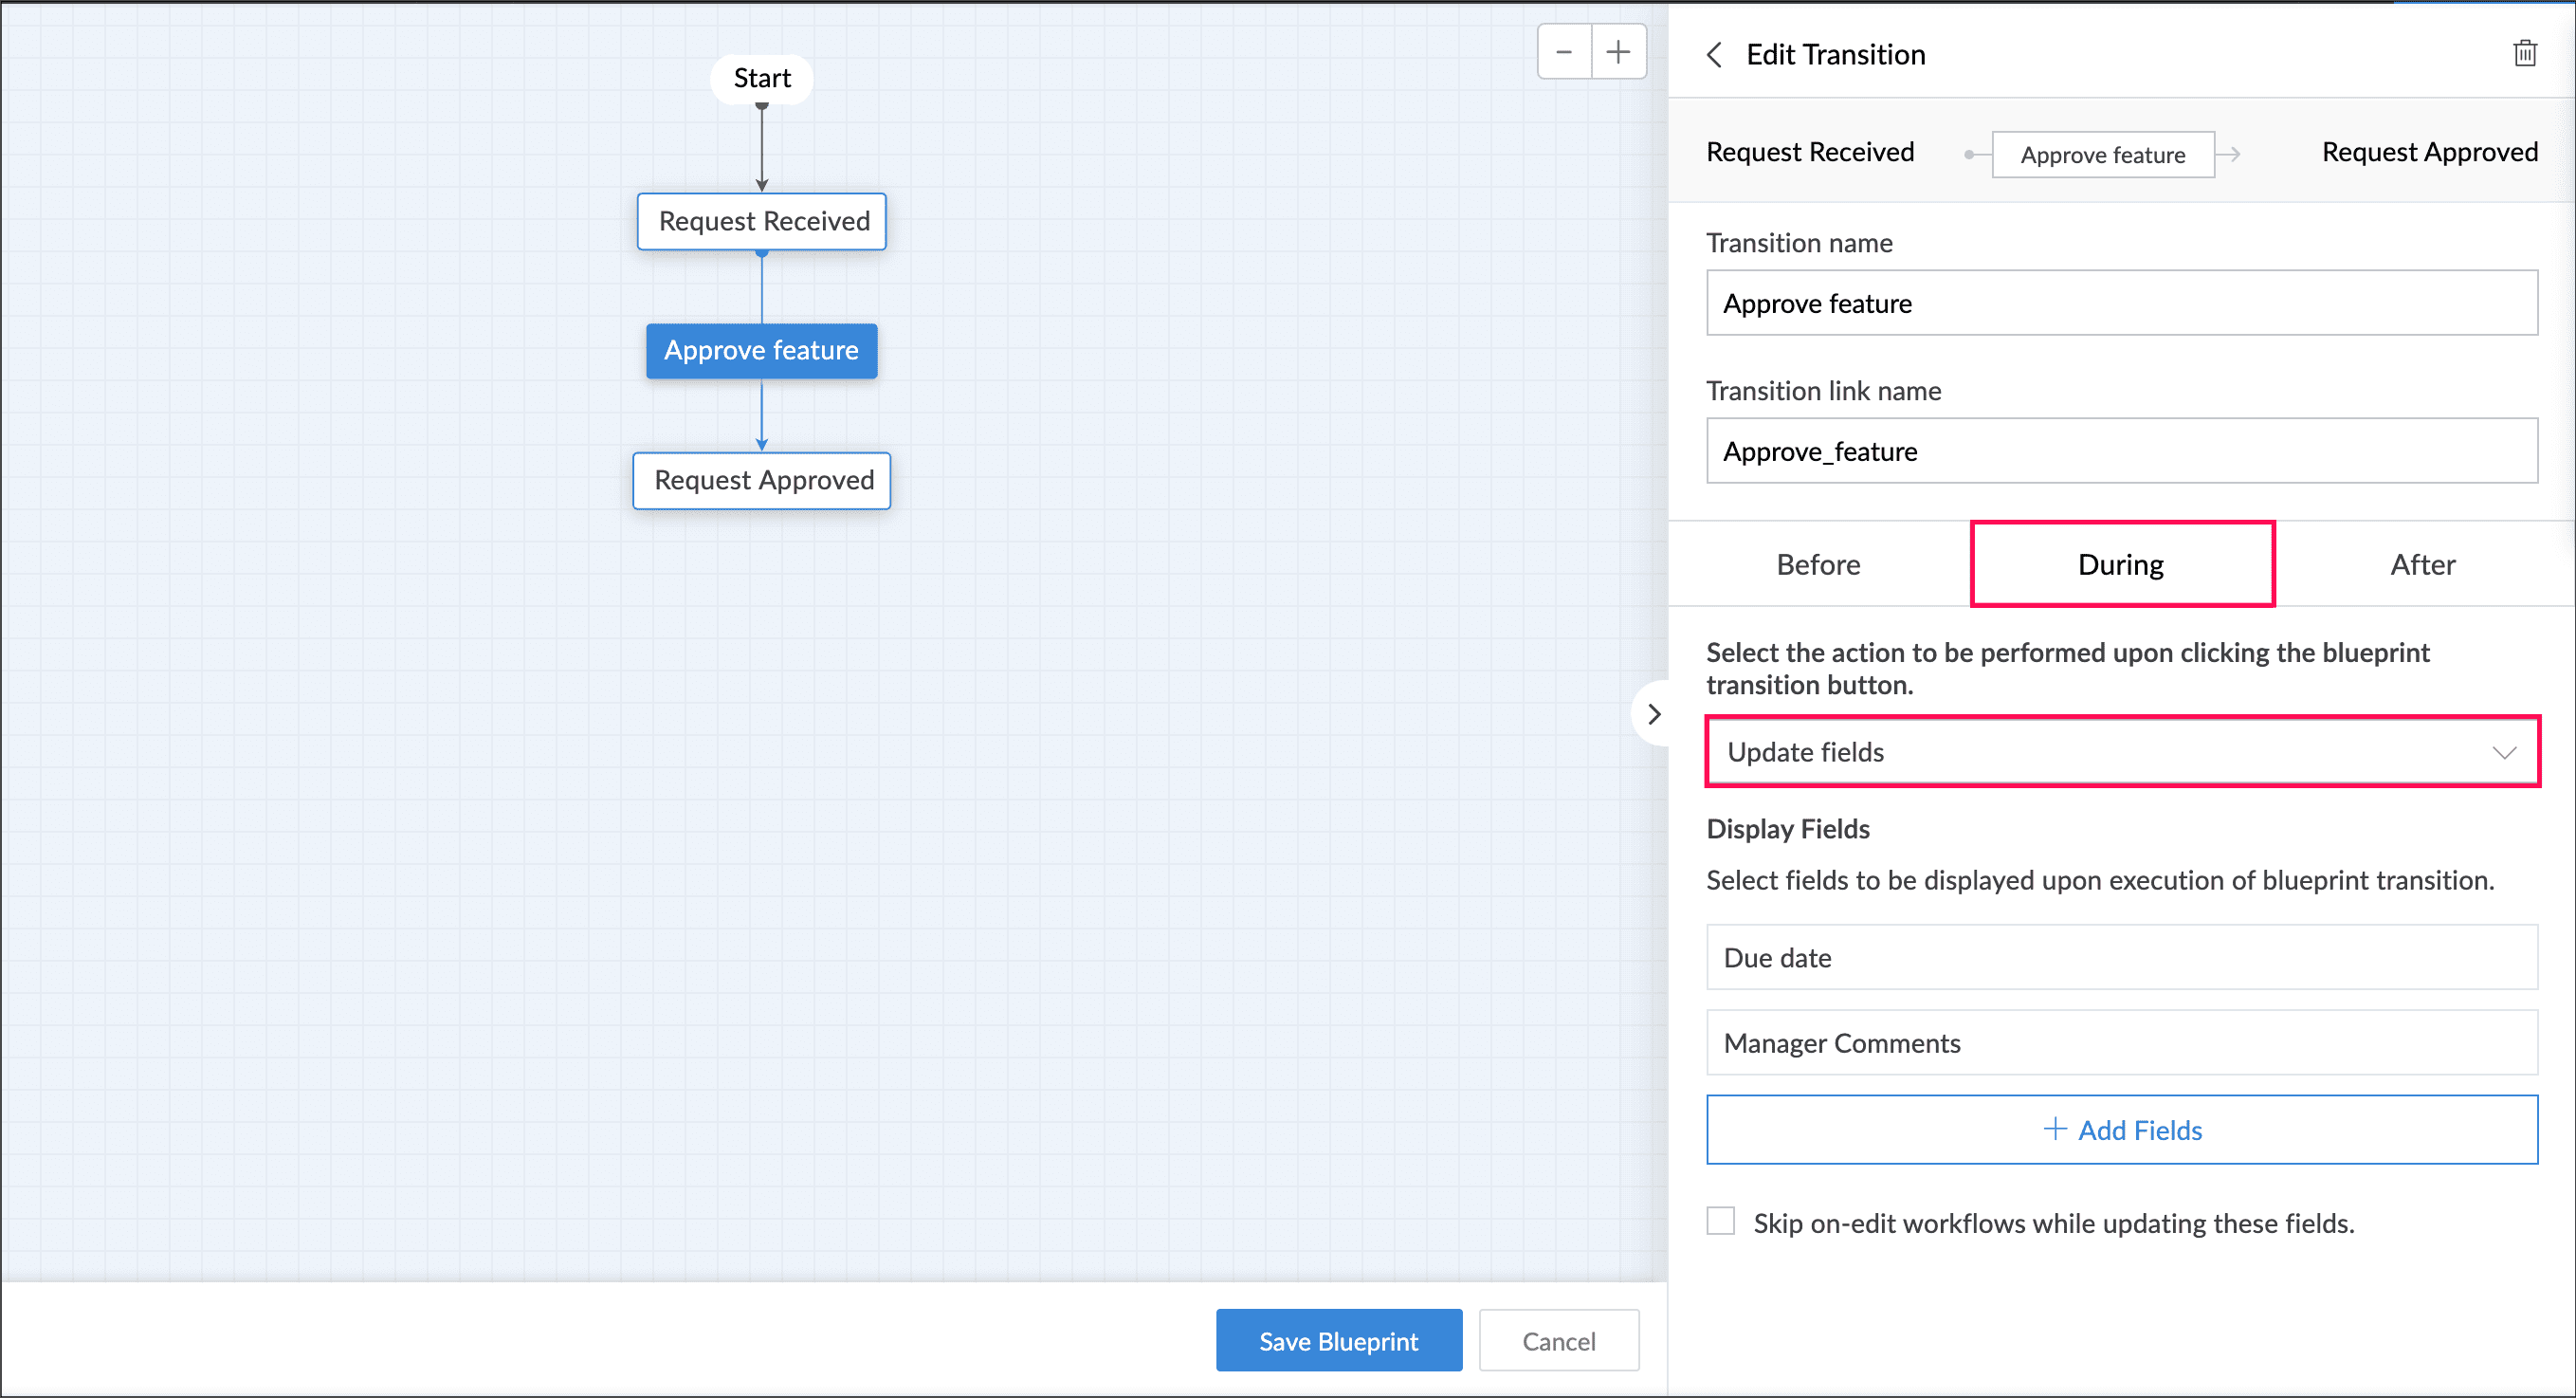Click the Transition name input field
The width and height of the screenshot is (2576, 1398).
(x=2121, y=303)
